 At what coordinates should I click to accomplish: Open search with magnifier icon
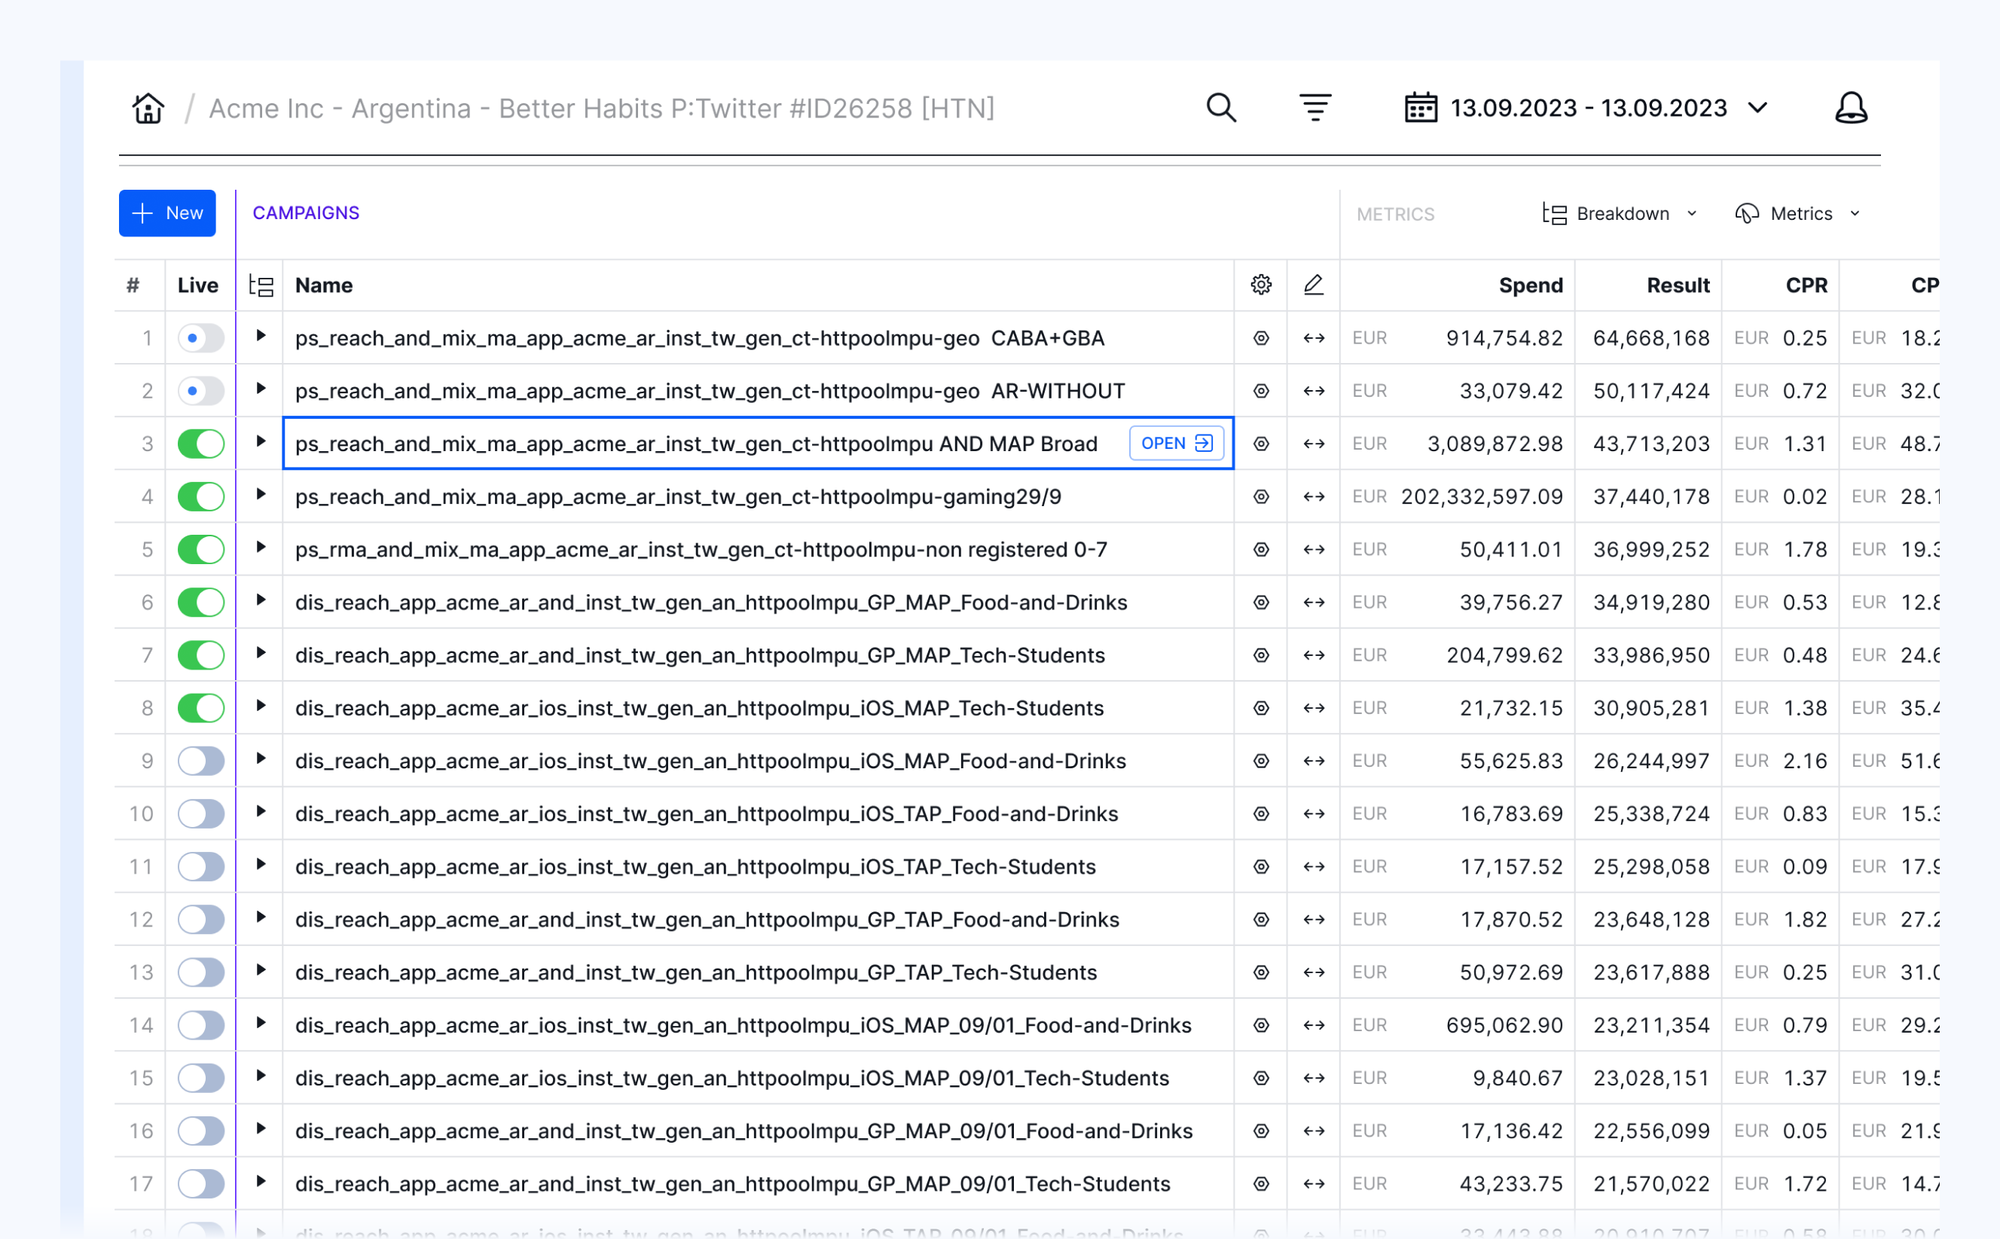tap(1220, 108)
